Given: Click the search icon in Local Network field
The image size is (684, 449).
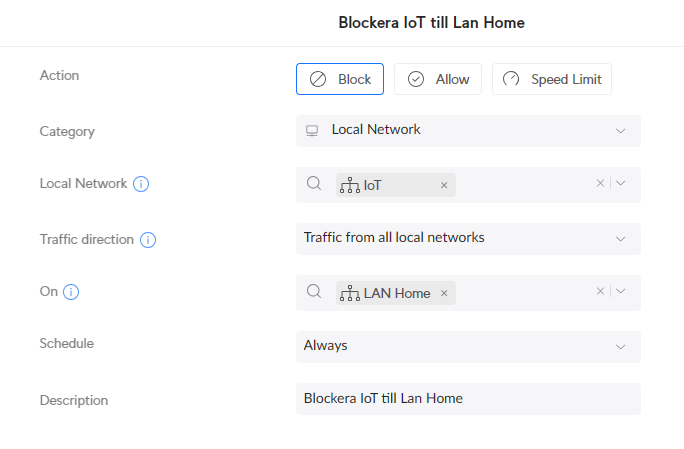Looking at the screenshot, I should click(x=314, y=183).
